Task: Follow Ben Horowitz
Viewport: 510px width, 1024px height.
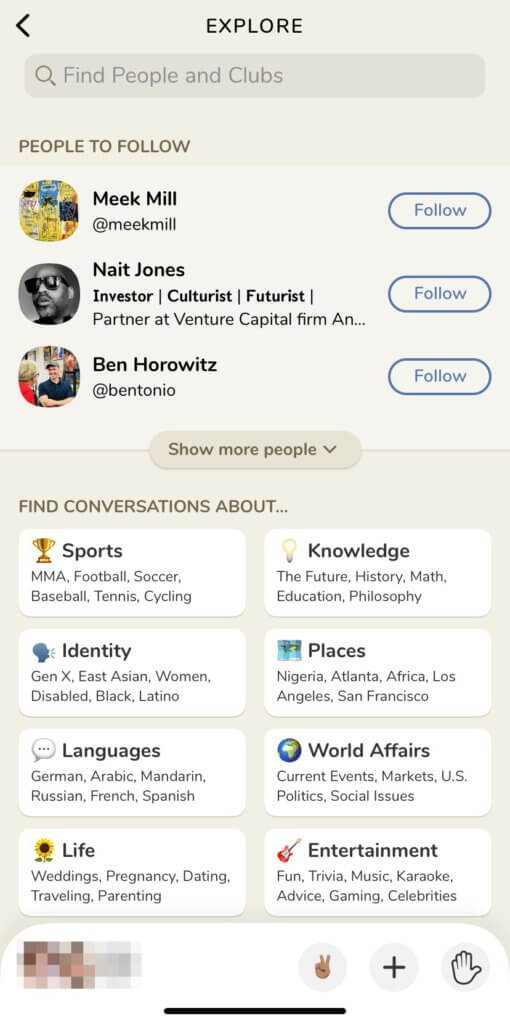Action: pos(439,376)
